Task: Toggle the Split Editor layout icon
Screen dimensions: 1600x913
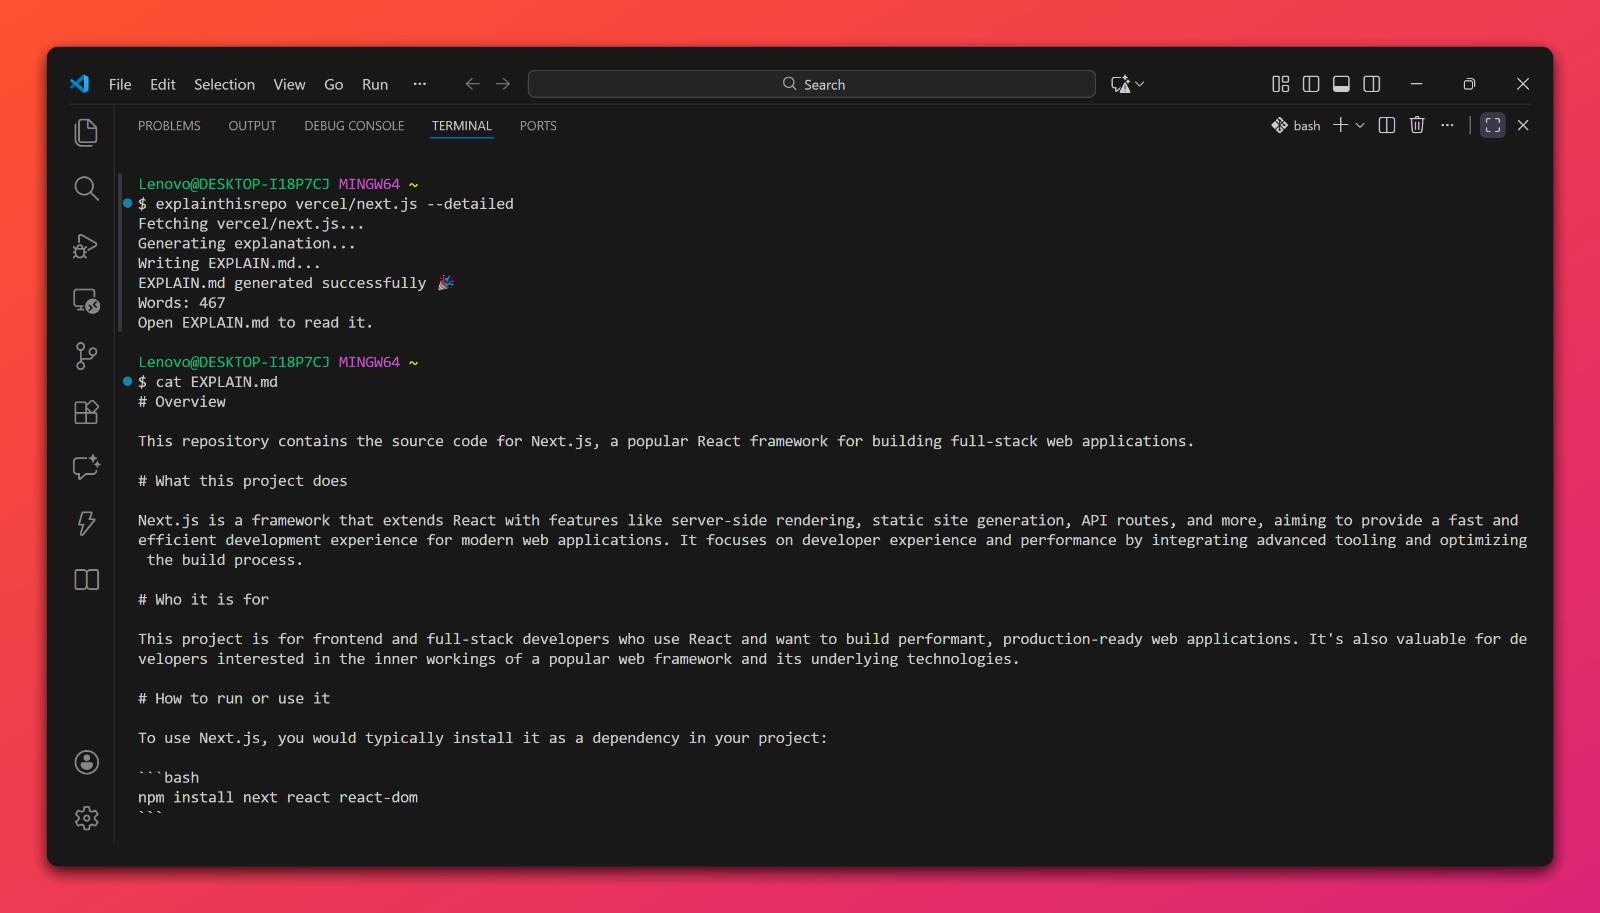Action: pos(1312,84)
